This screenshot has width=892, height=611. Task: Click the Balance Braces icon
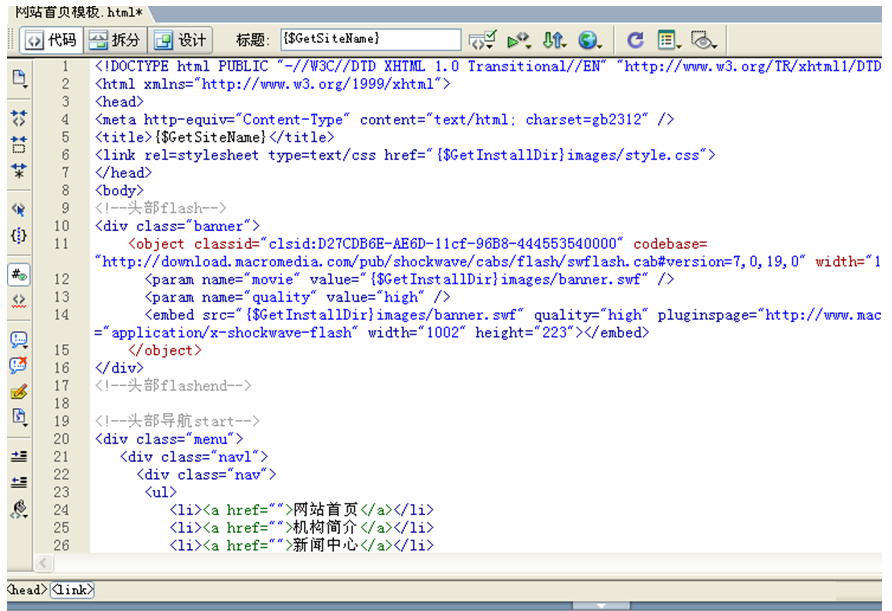tap(19, 235)
